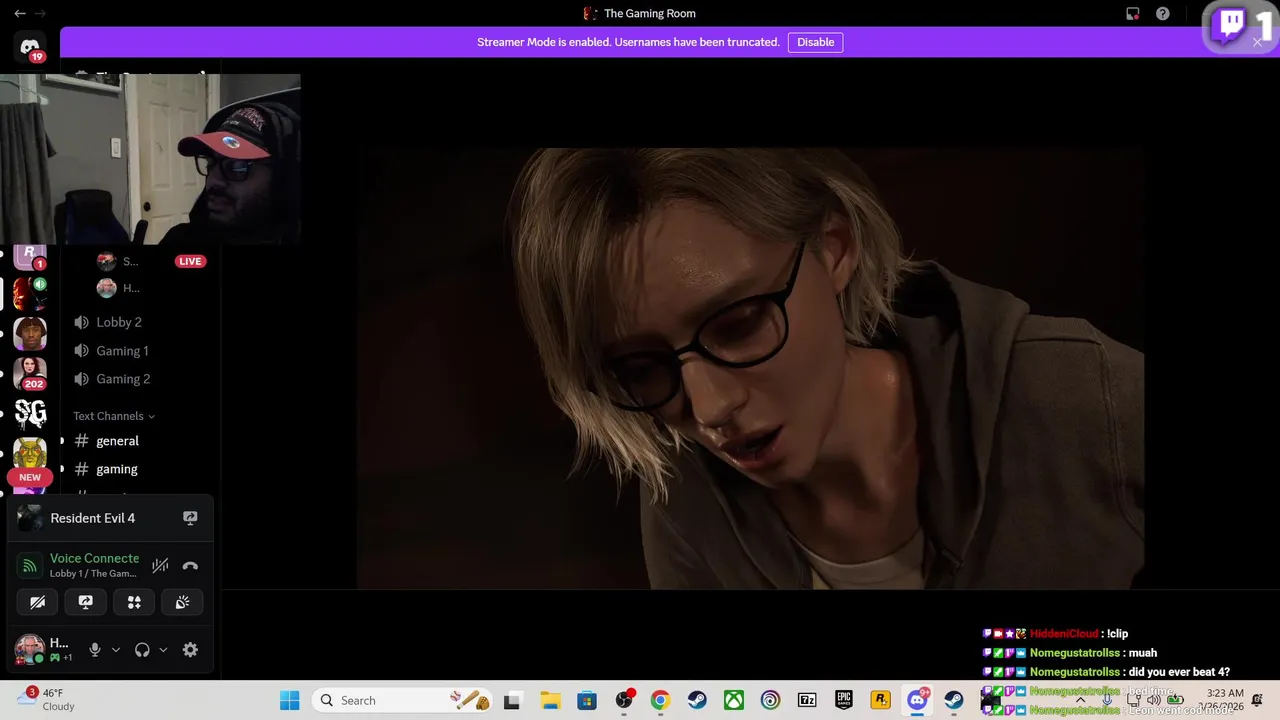
Task: Disable Streamer Mode via banner button
Action: 815,42
